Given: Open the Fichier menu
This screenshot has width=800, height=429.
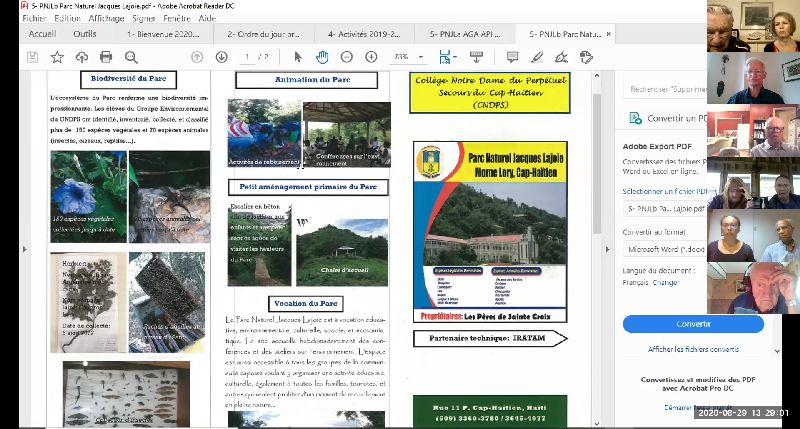Looking at the screenshot, I should (34, 18).
